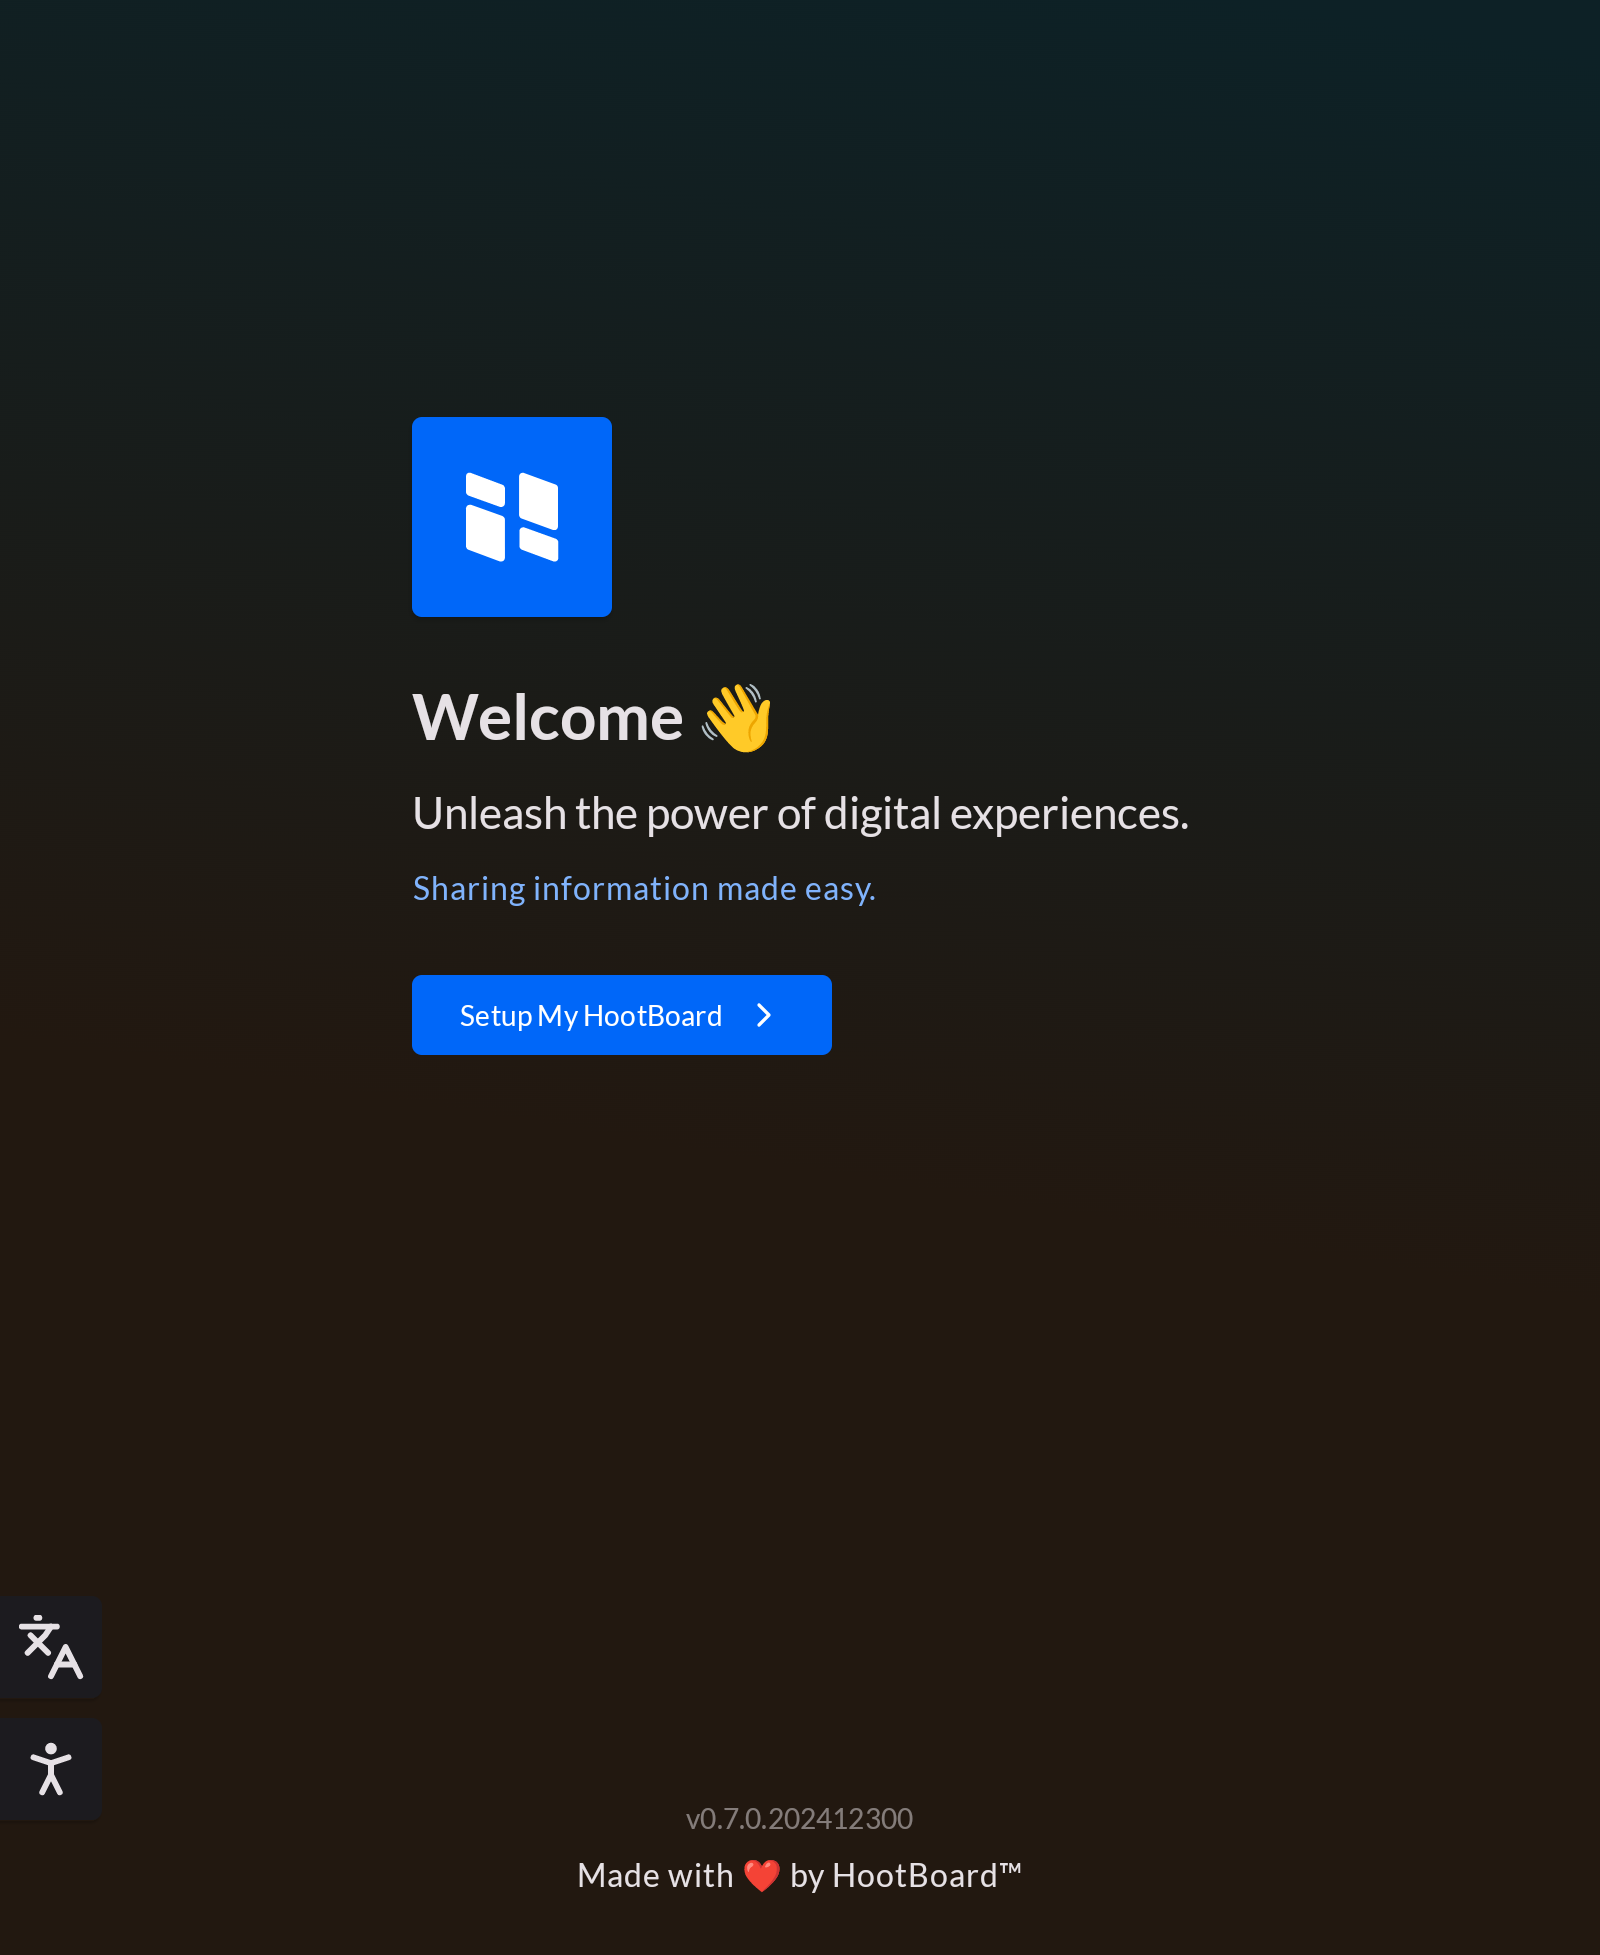Click the red heart emoji in the footer
This screenshot has height=1955, width=1600.
pos(762,1875)
